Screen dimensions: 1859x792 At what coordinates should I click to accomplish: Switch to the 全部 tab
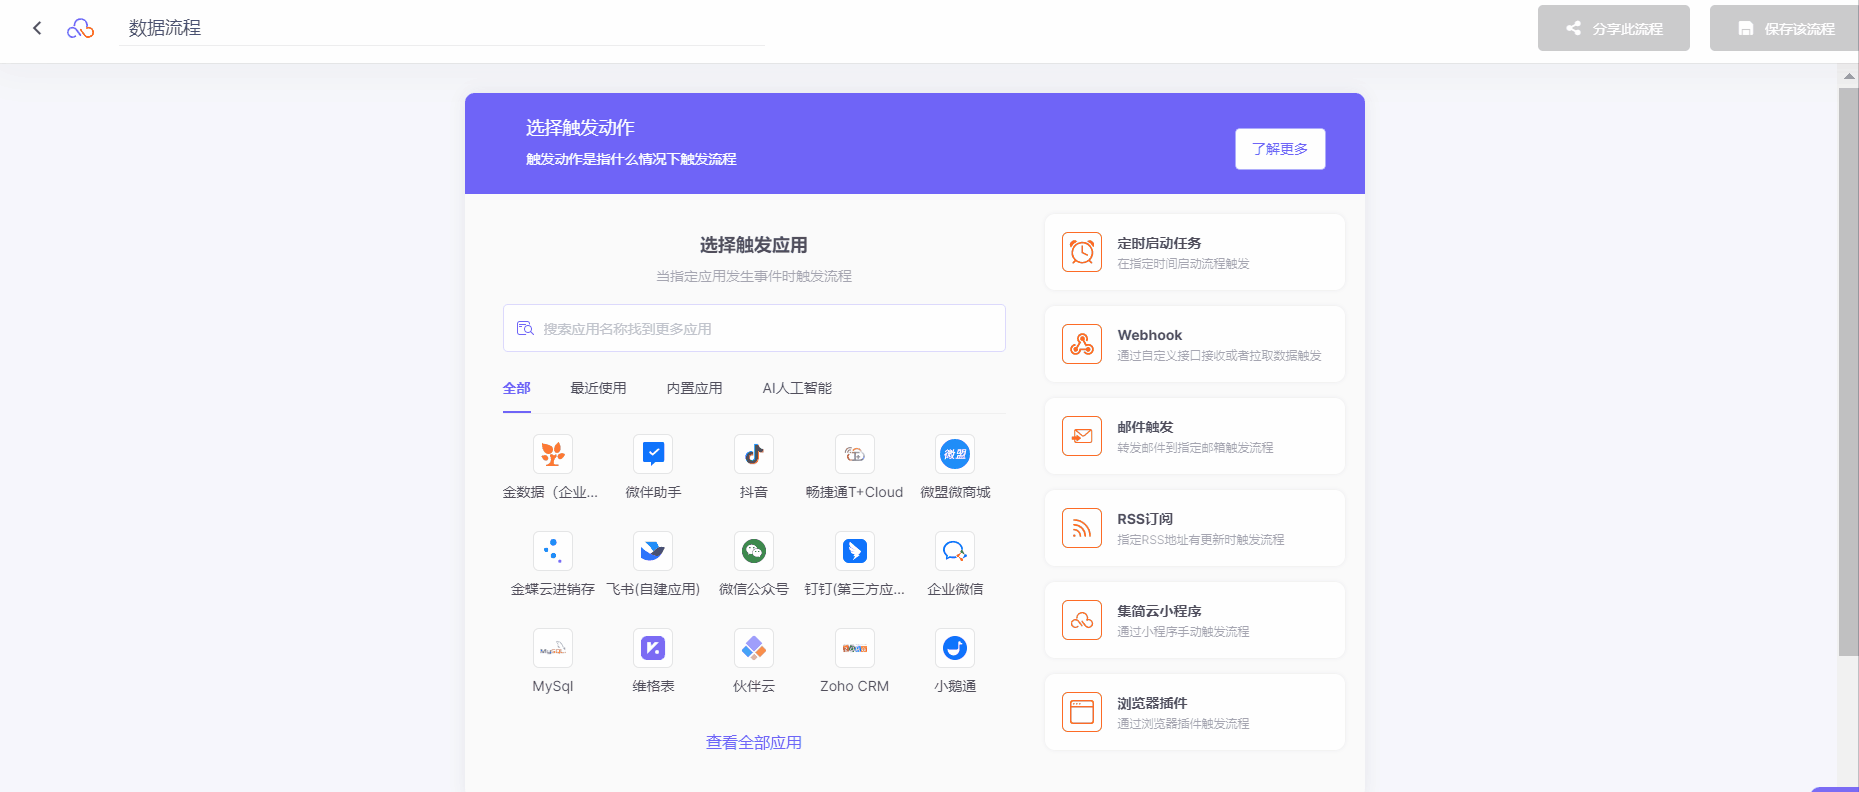(517, 388)
